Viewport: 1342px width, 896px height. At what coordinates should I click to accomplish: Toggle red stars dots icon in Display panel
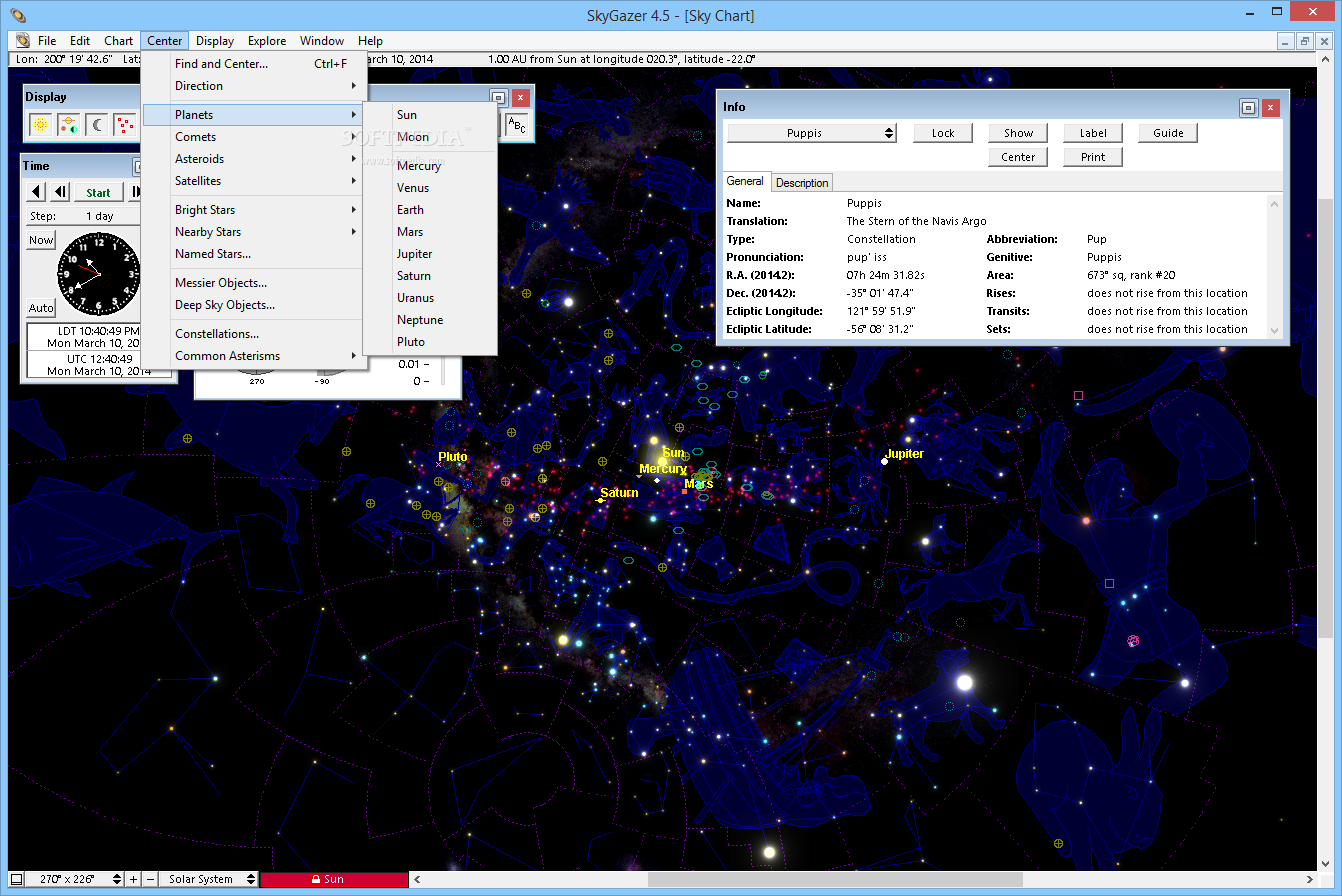(125, 125)
